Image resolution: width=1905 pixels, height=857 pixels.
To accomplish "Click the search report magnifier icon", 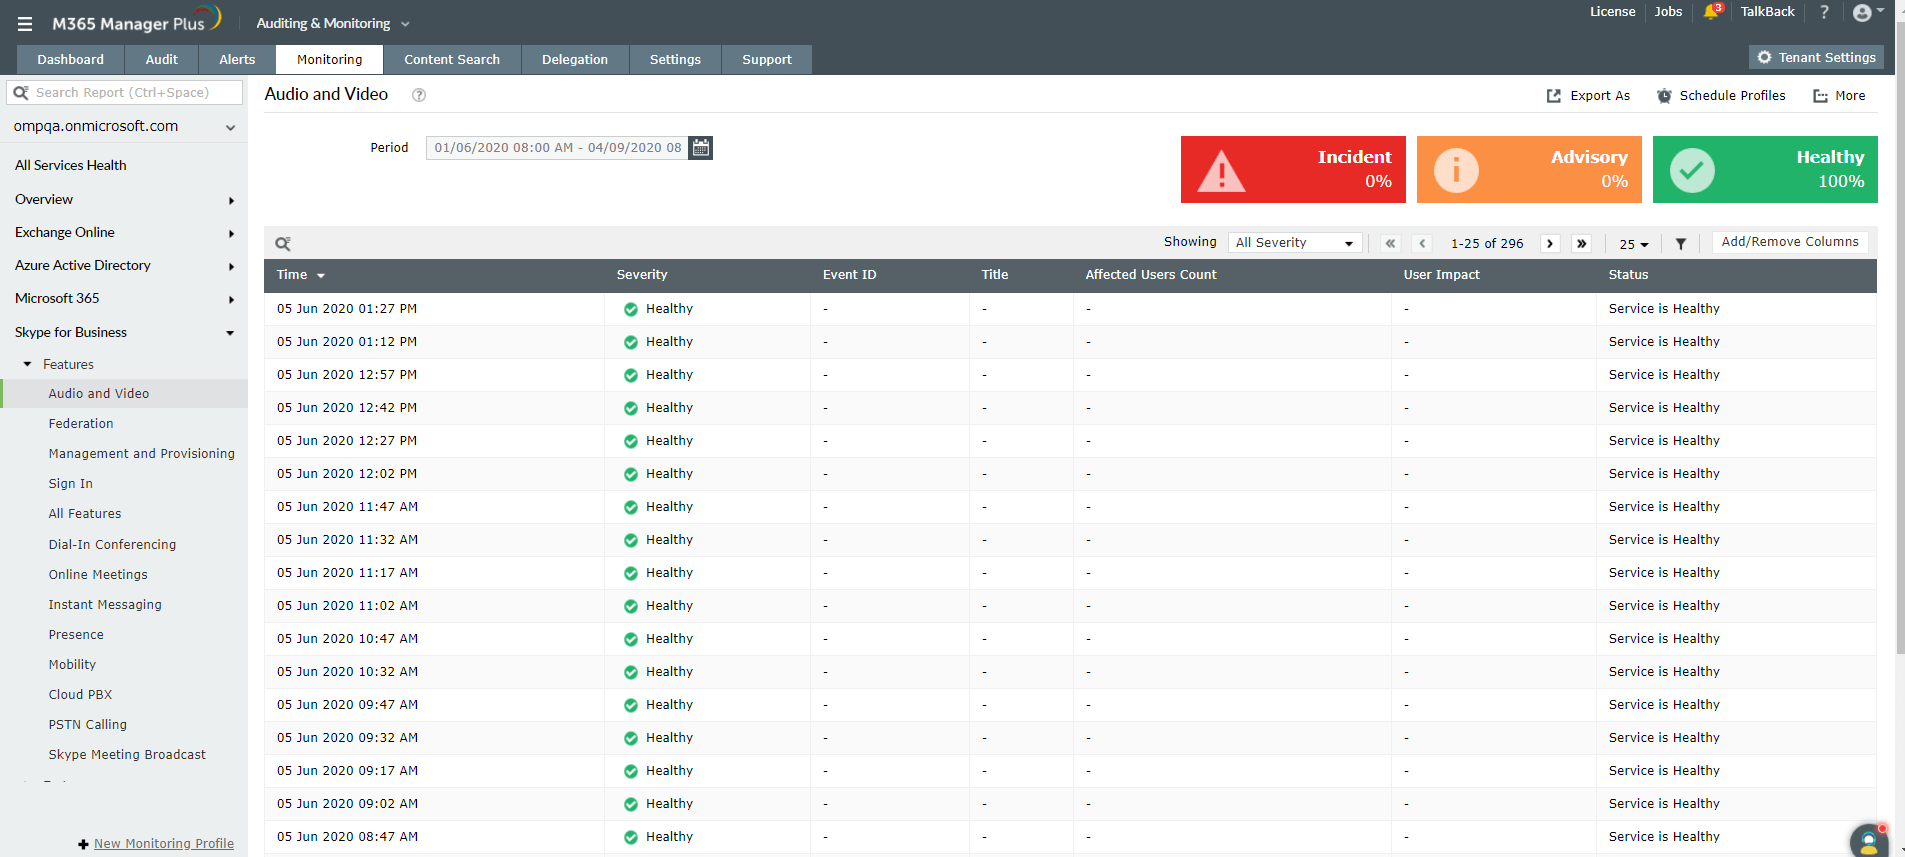I will coord(21,93).
